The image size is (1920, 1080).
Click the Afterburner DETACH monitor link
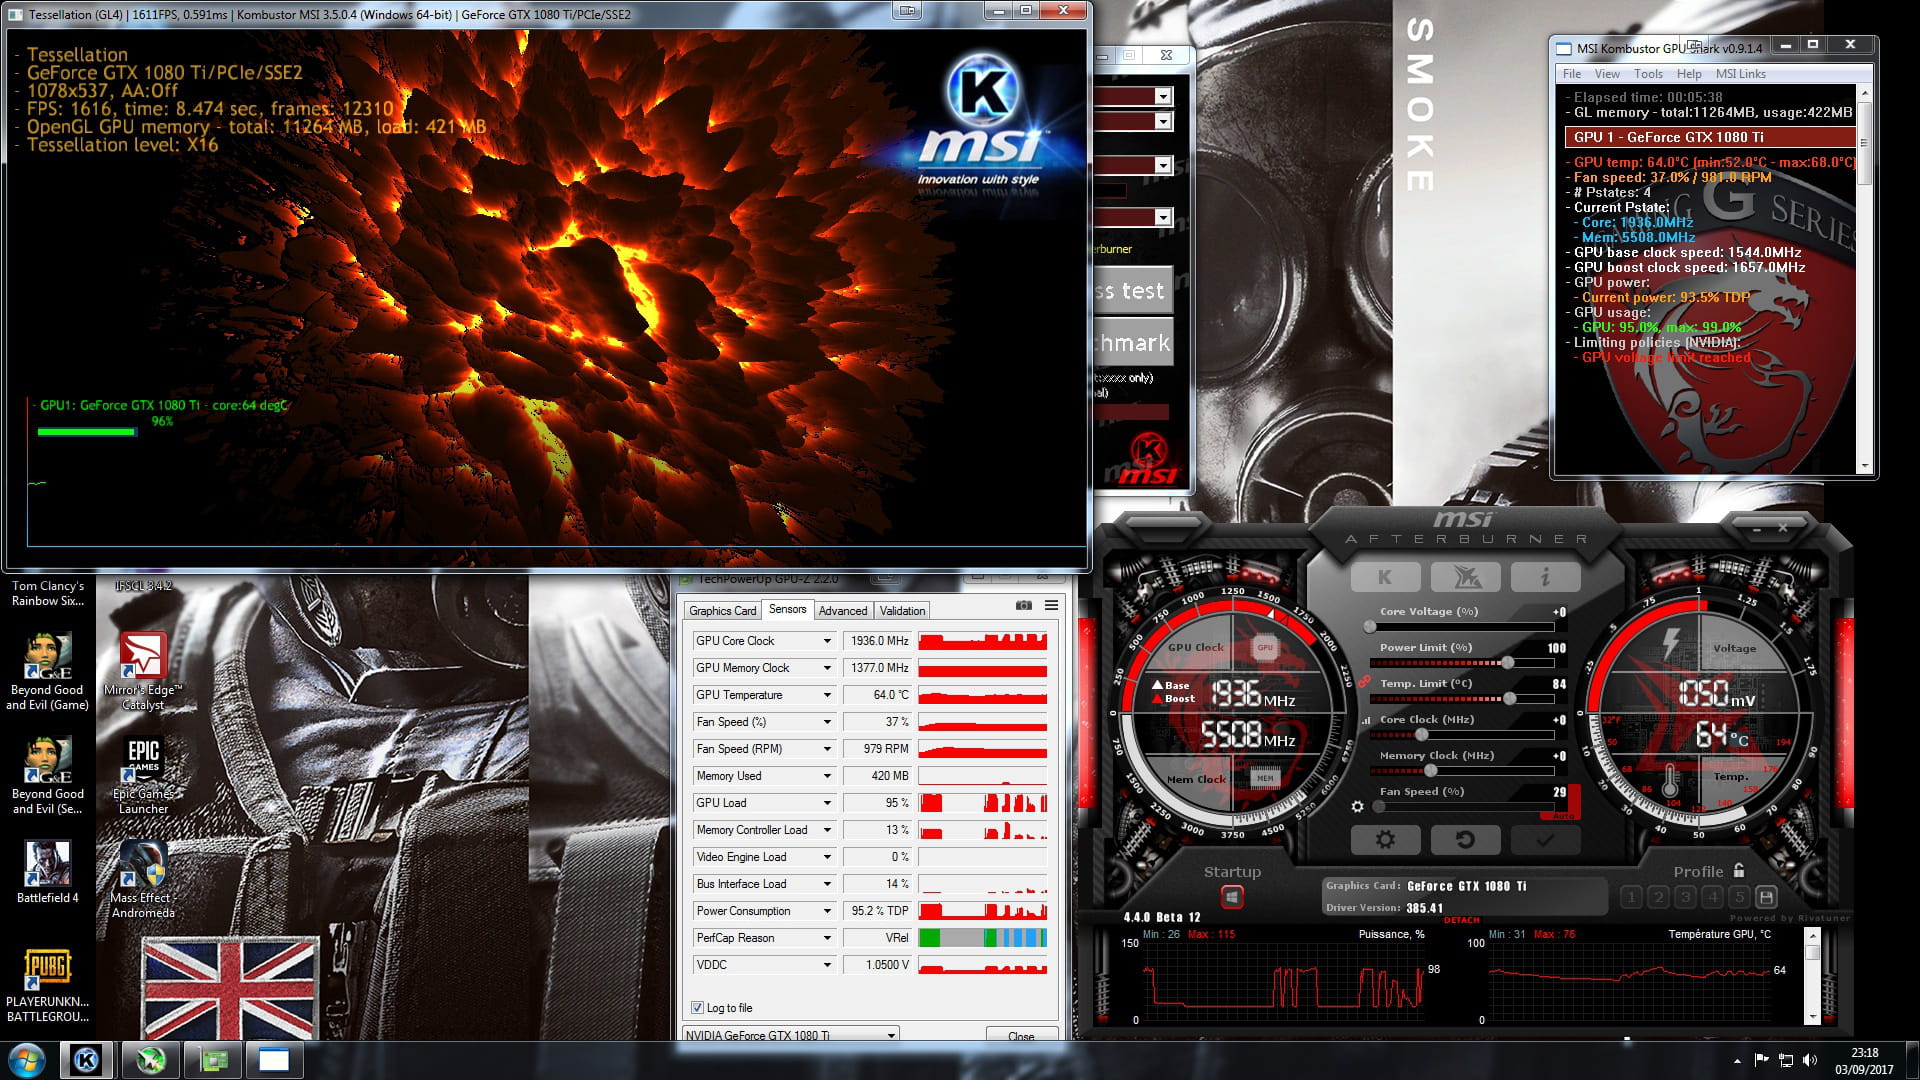(x=1461, y=920)
